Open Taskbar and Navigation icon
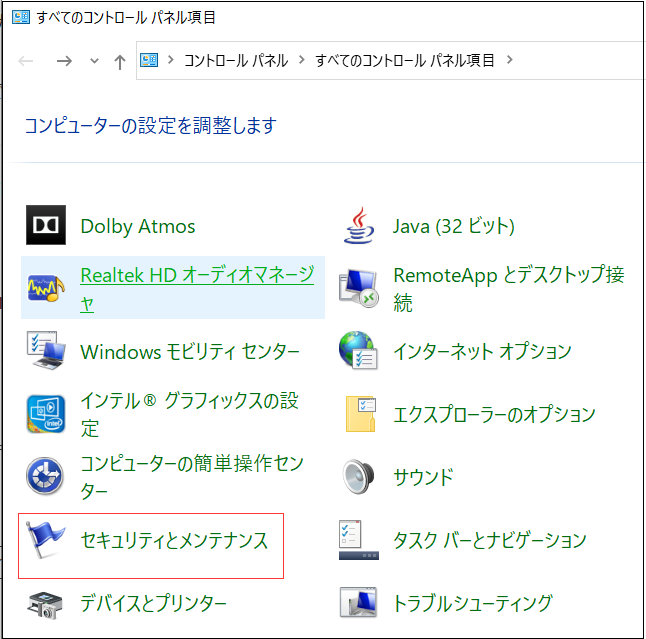This screenshot has width=646, height=639. point(359,540)
